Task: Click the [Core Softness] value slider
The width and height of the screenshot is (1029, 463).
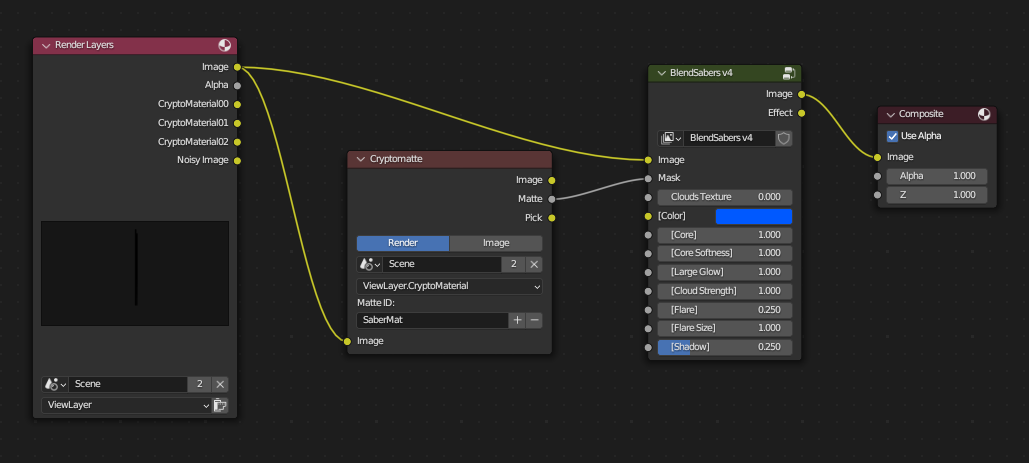Action: (725, 253)
